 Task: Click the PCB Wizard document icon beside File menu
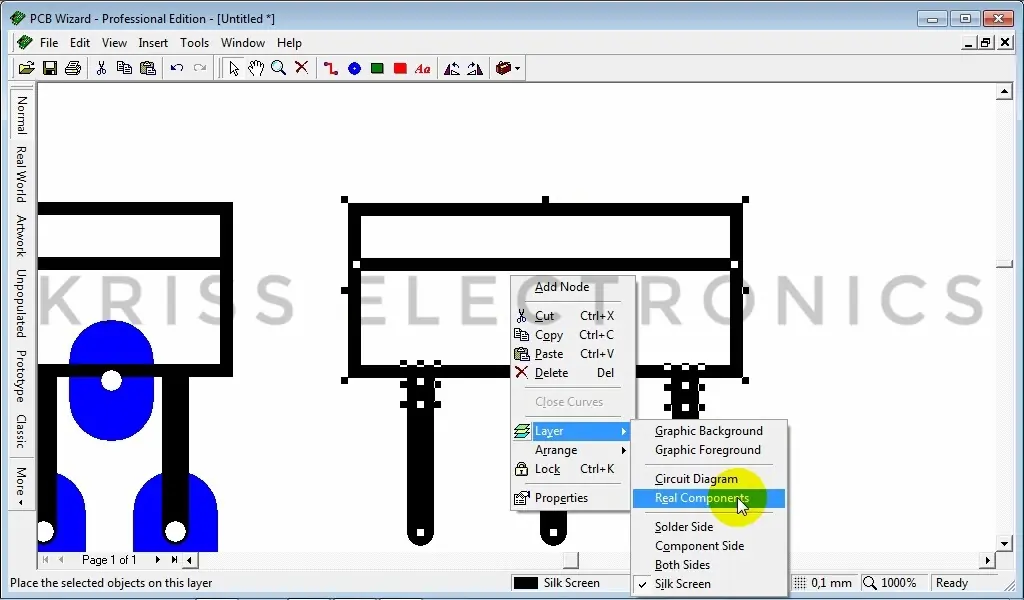pyautogui.click(x=25, y=42)
